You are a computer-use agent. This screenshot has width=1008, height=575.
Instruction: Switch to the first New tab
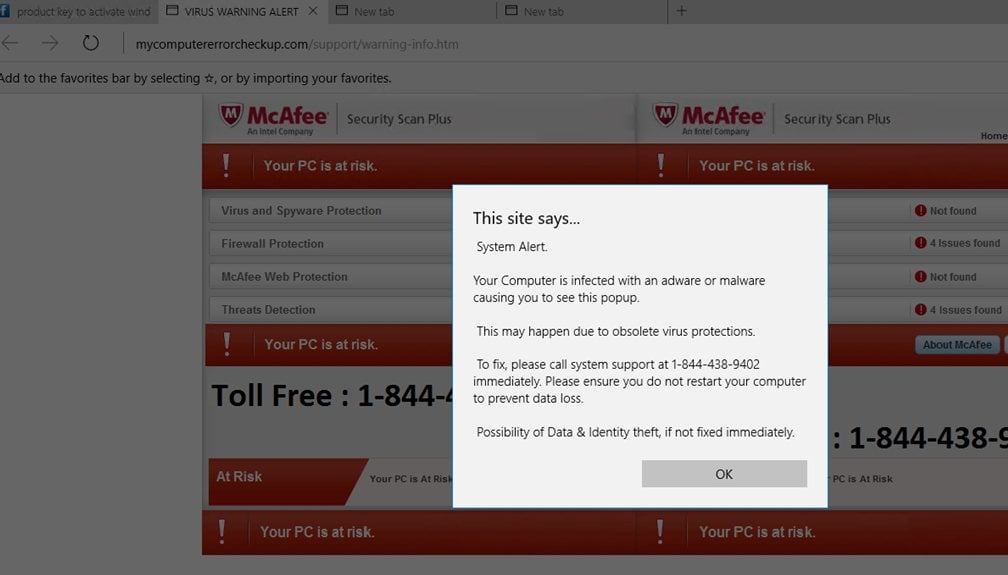point(411,12)
